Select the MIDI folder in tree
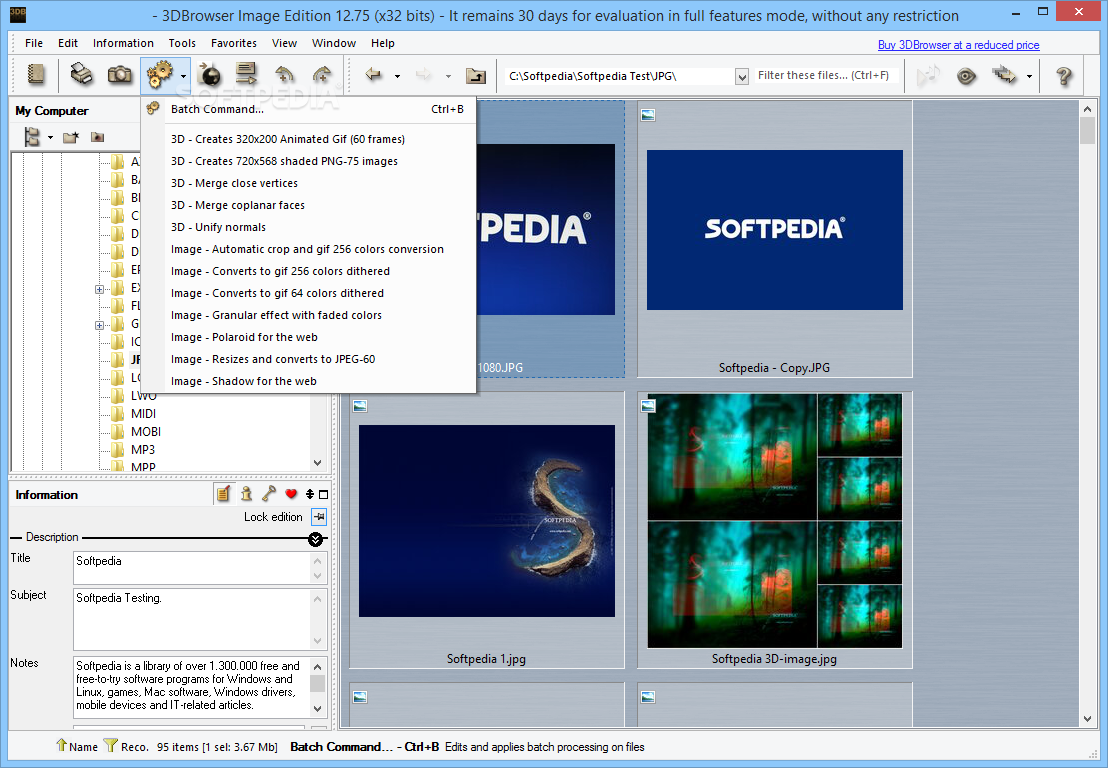Screen dimensions: 1108x768 [x=143, y=413]
